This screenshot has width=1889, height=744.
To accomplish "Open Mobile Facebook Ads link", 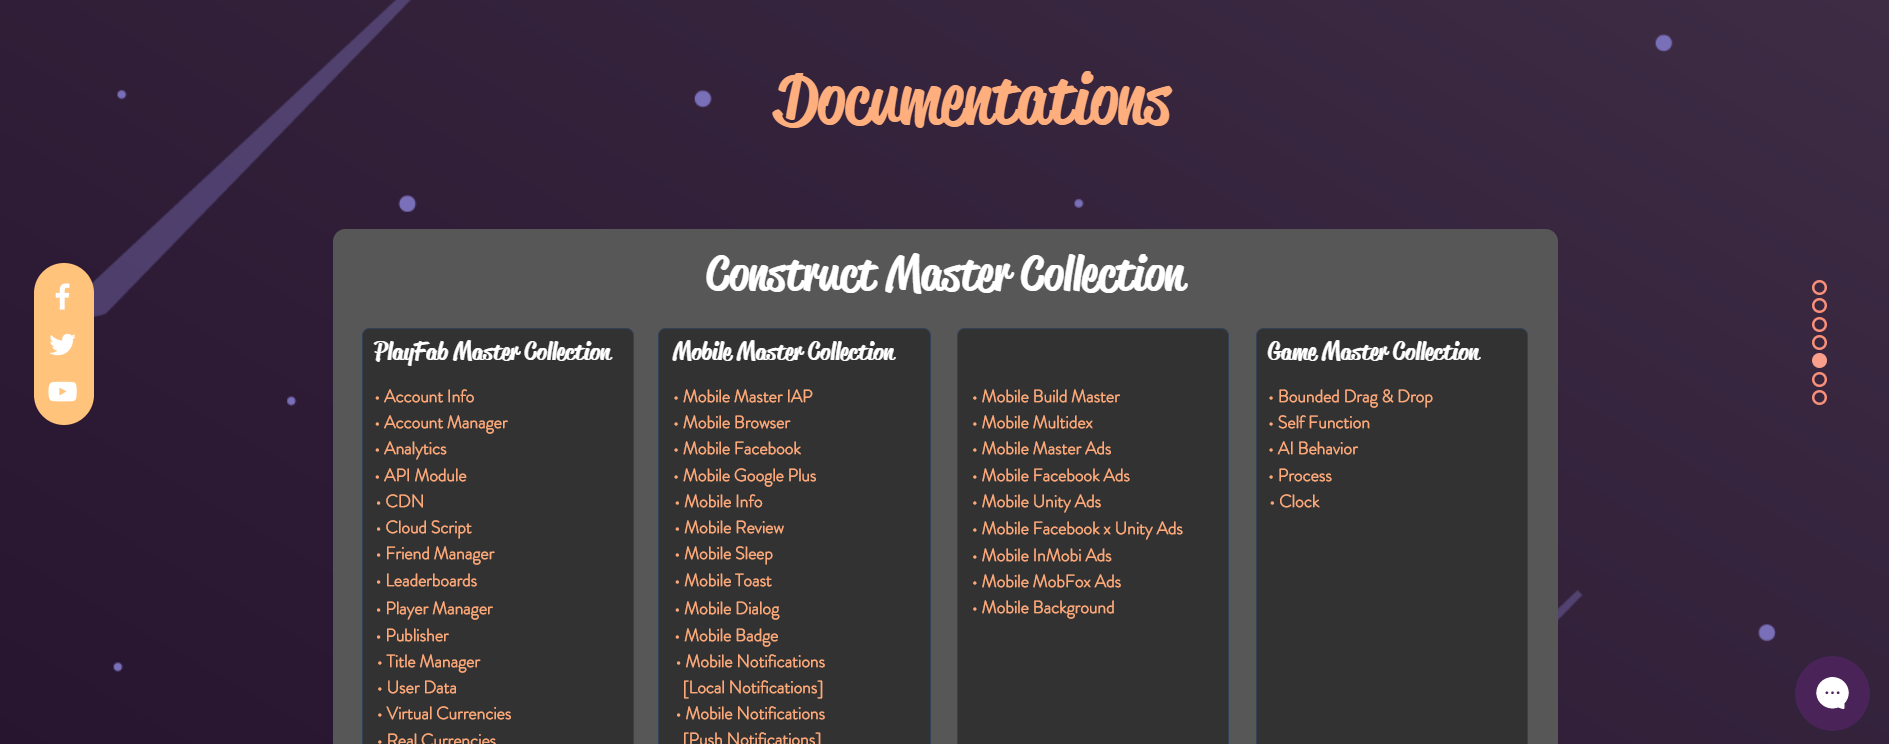I will point(1055,476).
